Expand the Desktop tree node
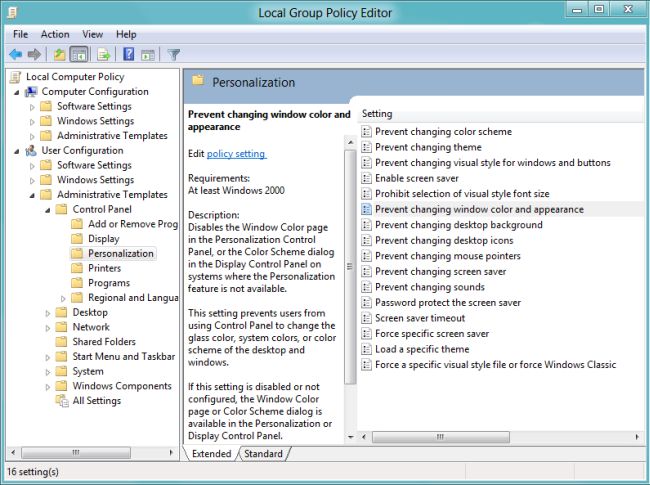This screenshot has width=650, height=485. pyautogui.click(x=48, y=313)
